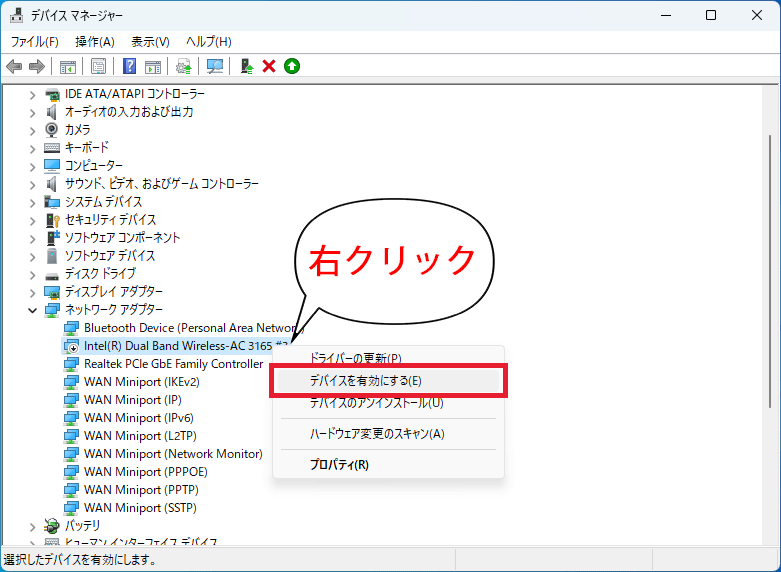
Task: Click ハードウェア変更のスキャン(A) menu entry
Action: coord(377,433)
